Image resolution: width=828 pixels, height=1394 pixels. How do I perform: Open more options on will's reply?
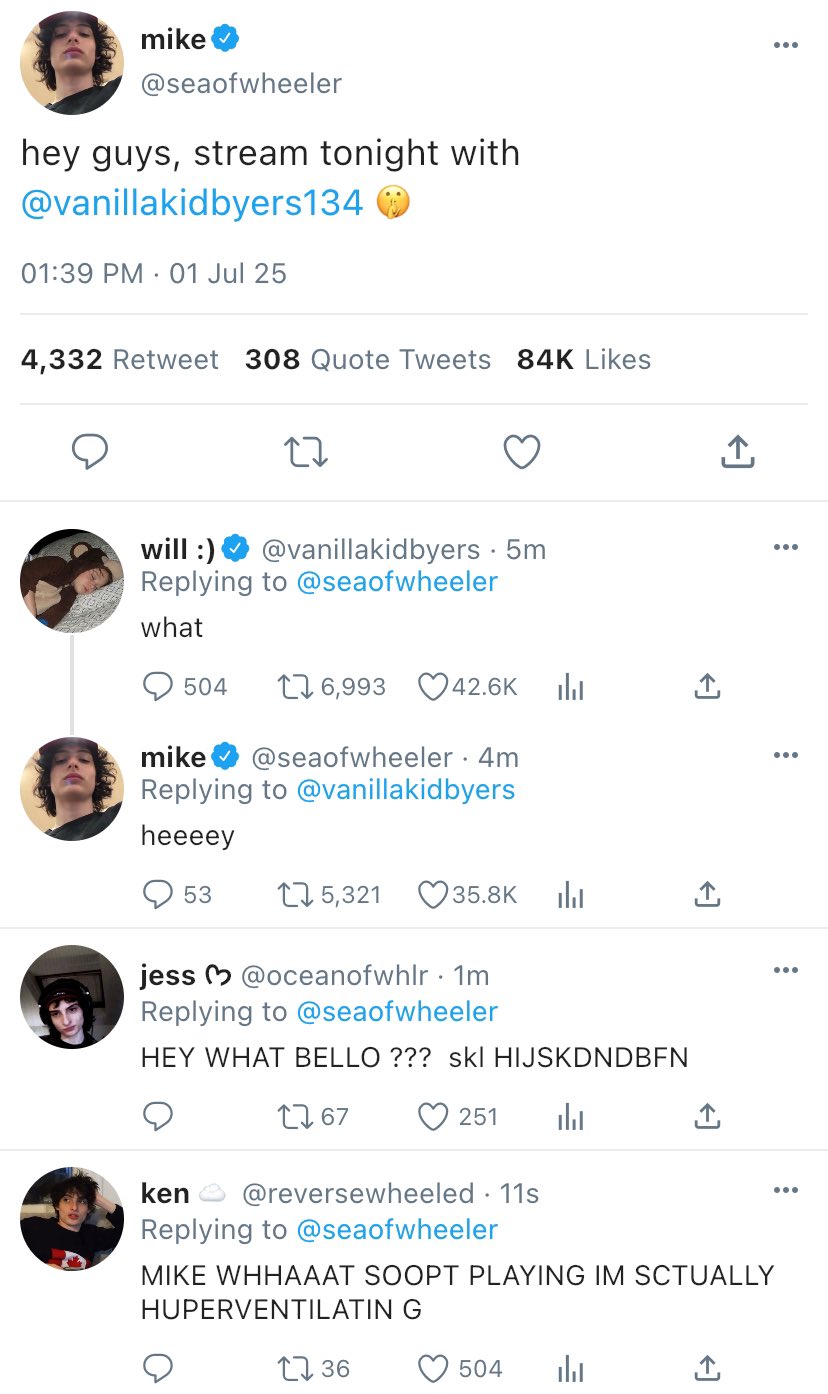[x=786, y=547]
